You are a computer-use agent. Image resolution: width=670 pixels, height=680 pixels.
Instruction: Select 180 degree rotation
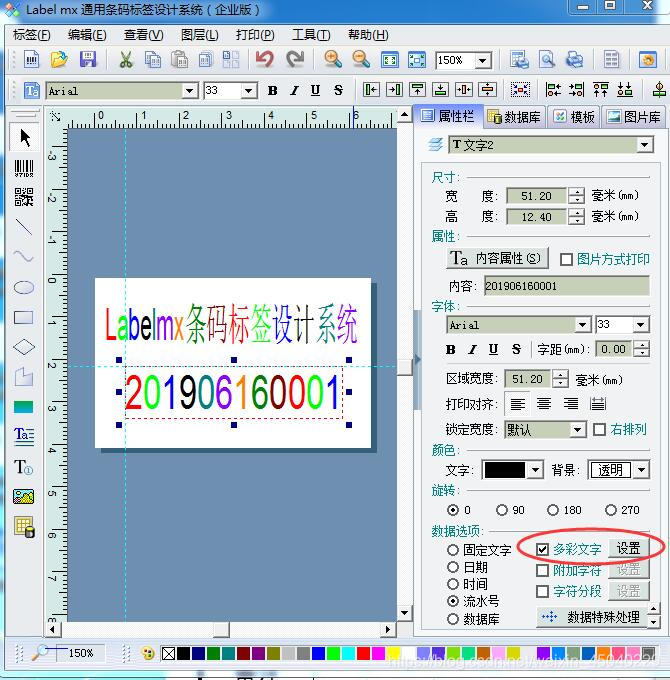(x=553, y=510)
